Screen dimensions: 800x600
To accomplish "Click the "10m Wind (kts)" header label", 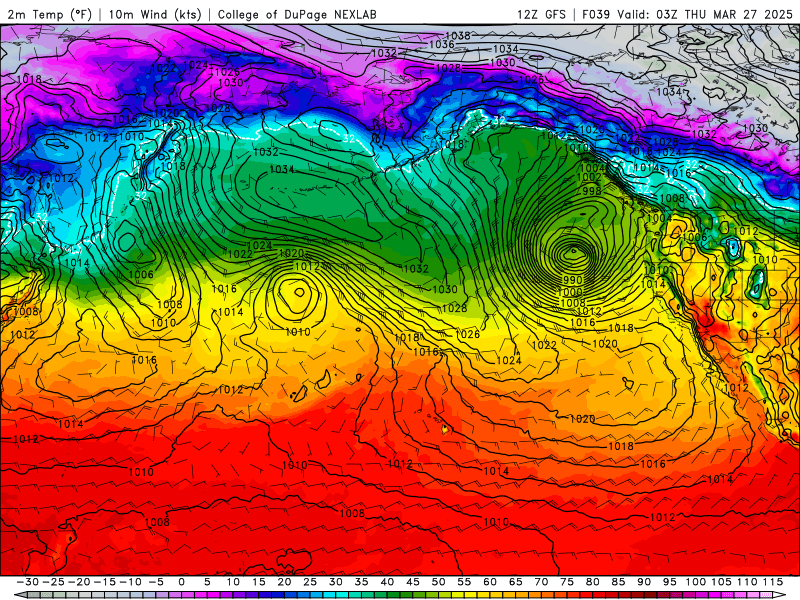I will click(155, 14).
